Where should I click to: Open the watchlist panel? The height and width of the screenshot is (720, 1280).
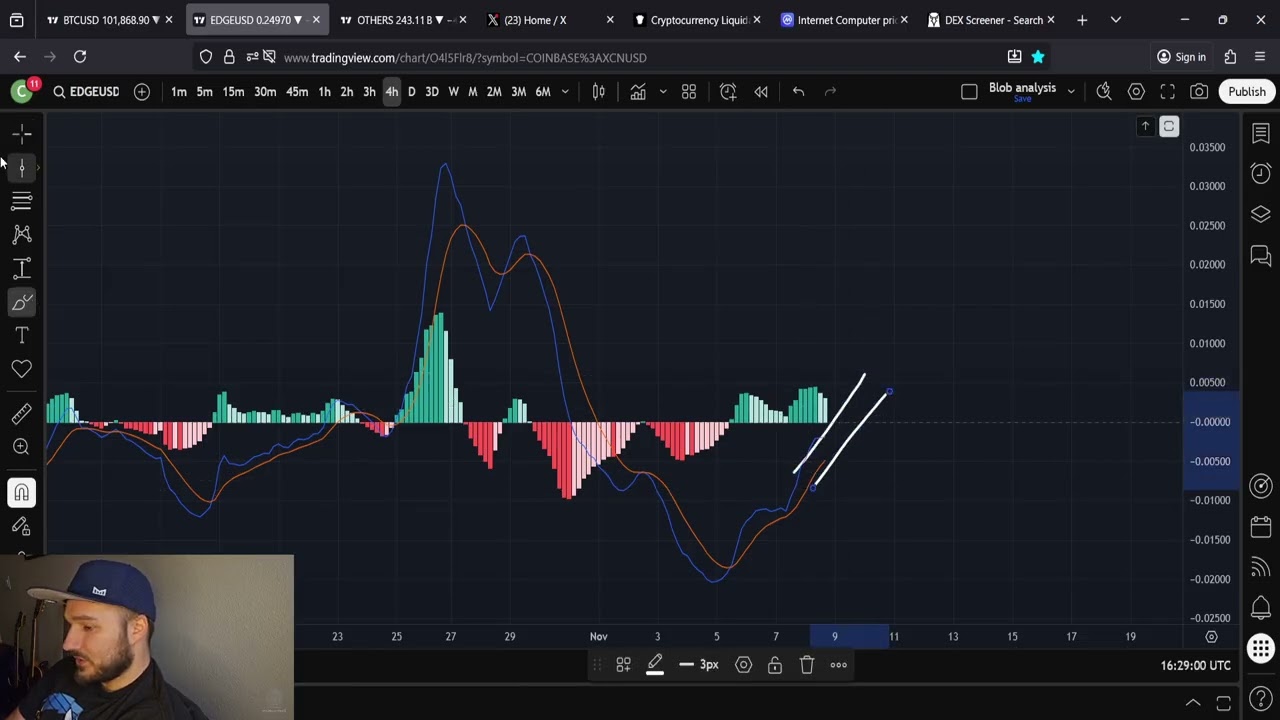coord(1261,133)
